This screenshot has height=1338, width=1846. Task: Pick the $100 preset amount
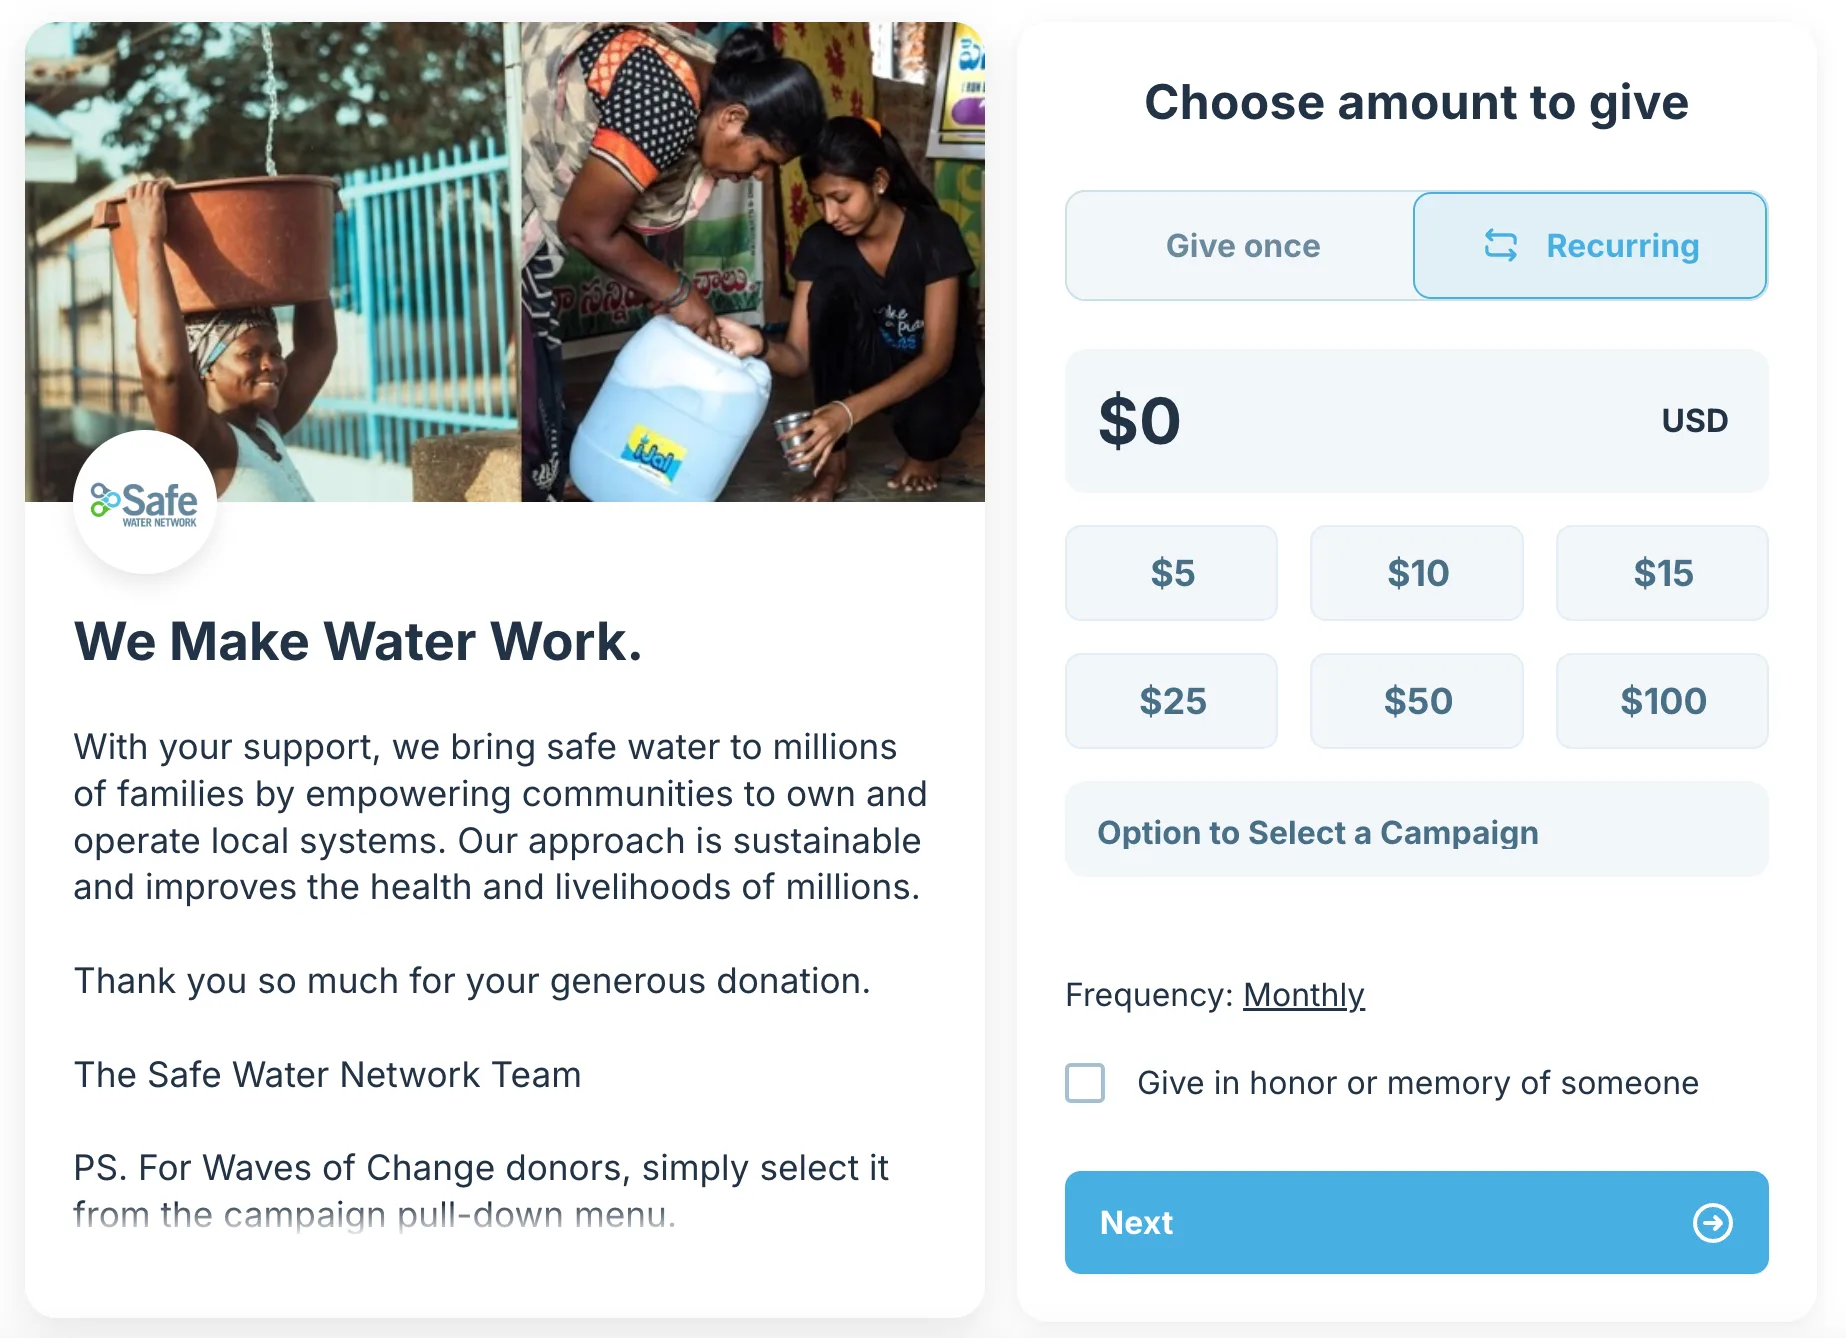(1662, 701)
